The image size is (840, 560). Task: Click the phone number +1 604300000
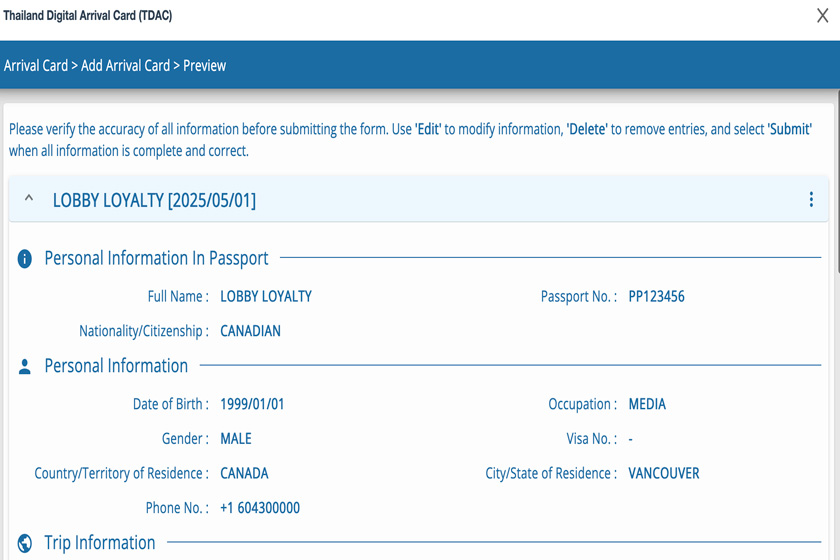[260, 508]
